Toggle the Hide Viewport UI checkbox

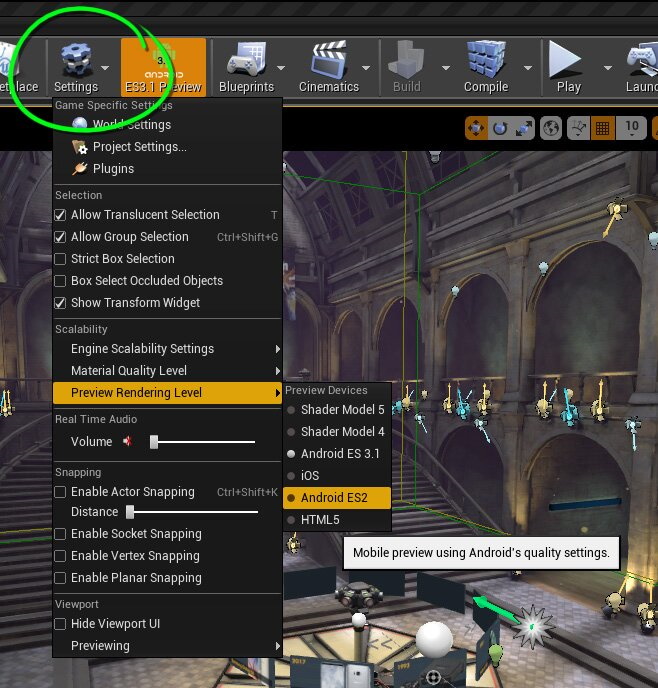pos(61,624)
